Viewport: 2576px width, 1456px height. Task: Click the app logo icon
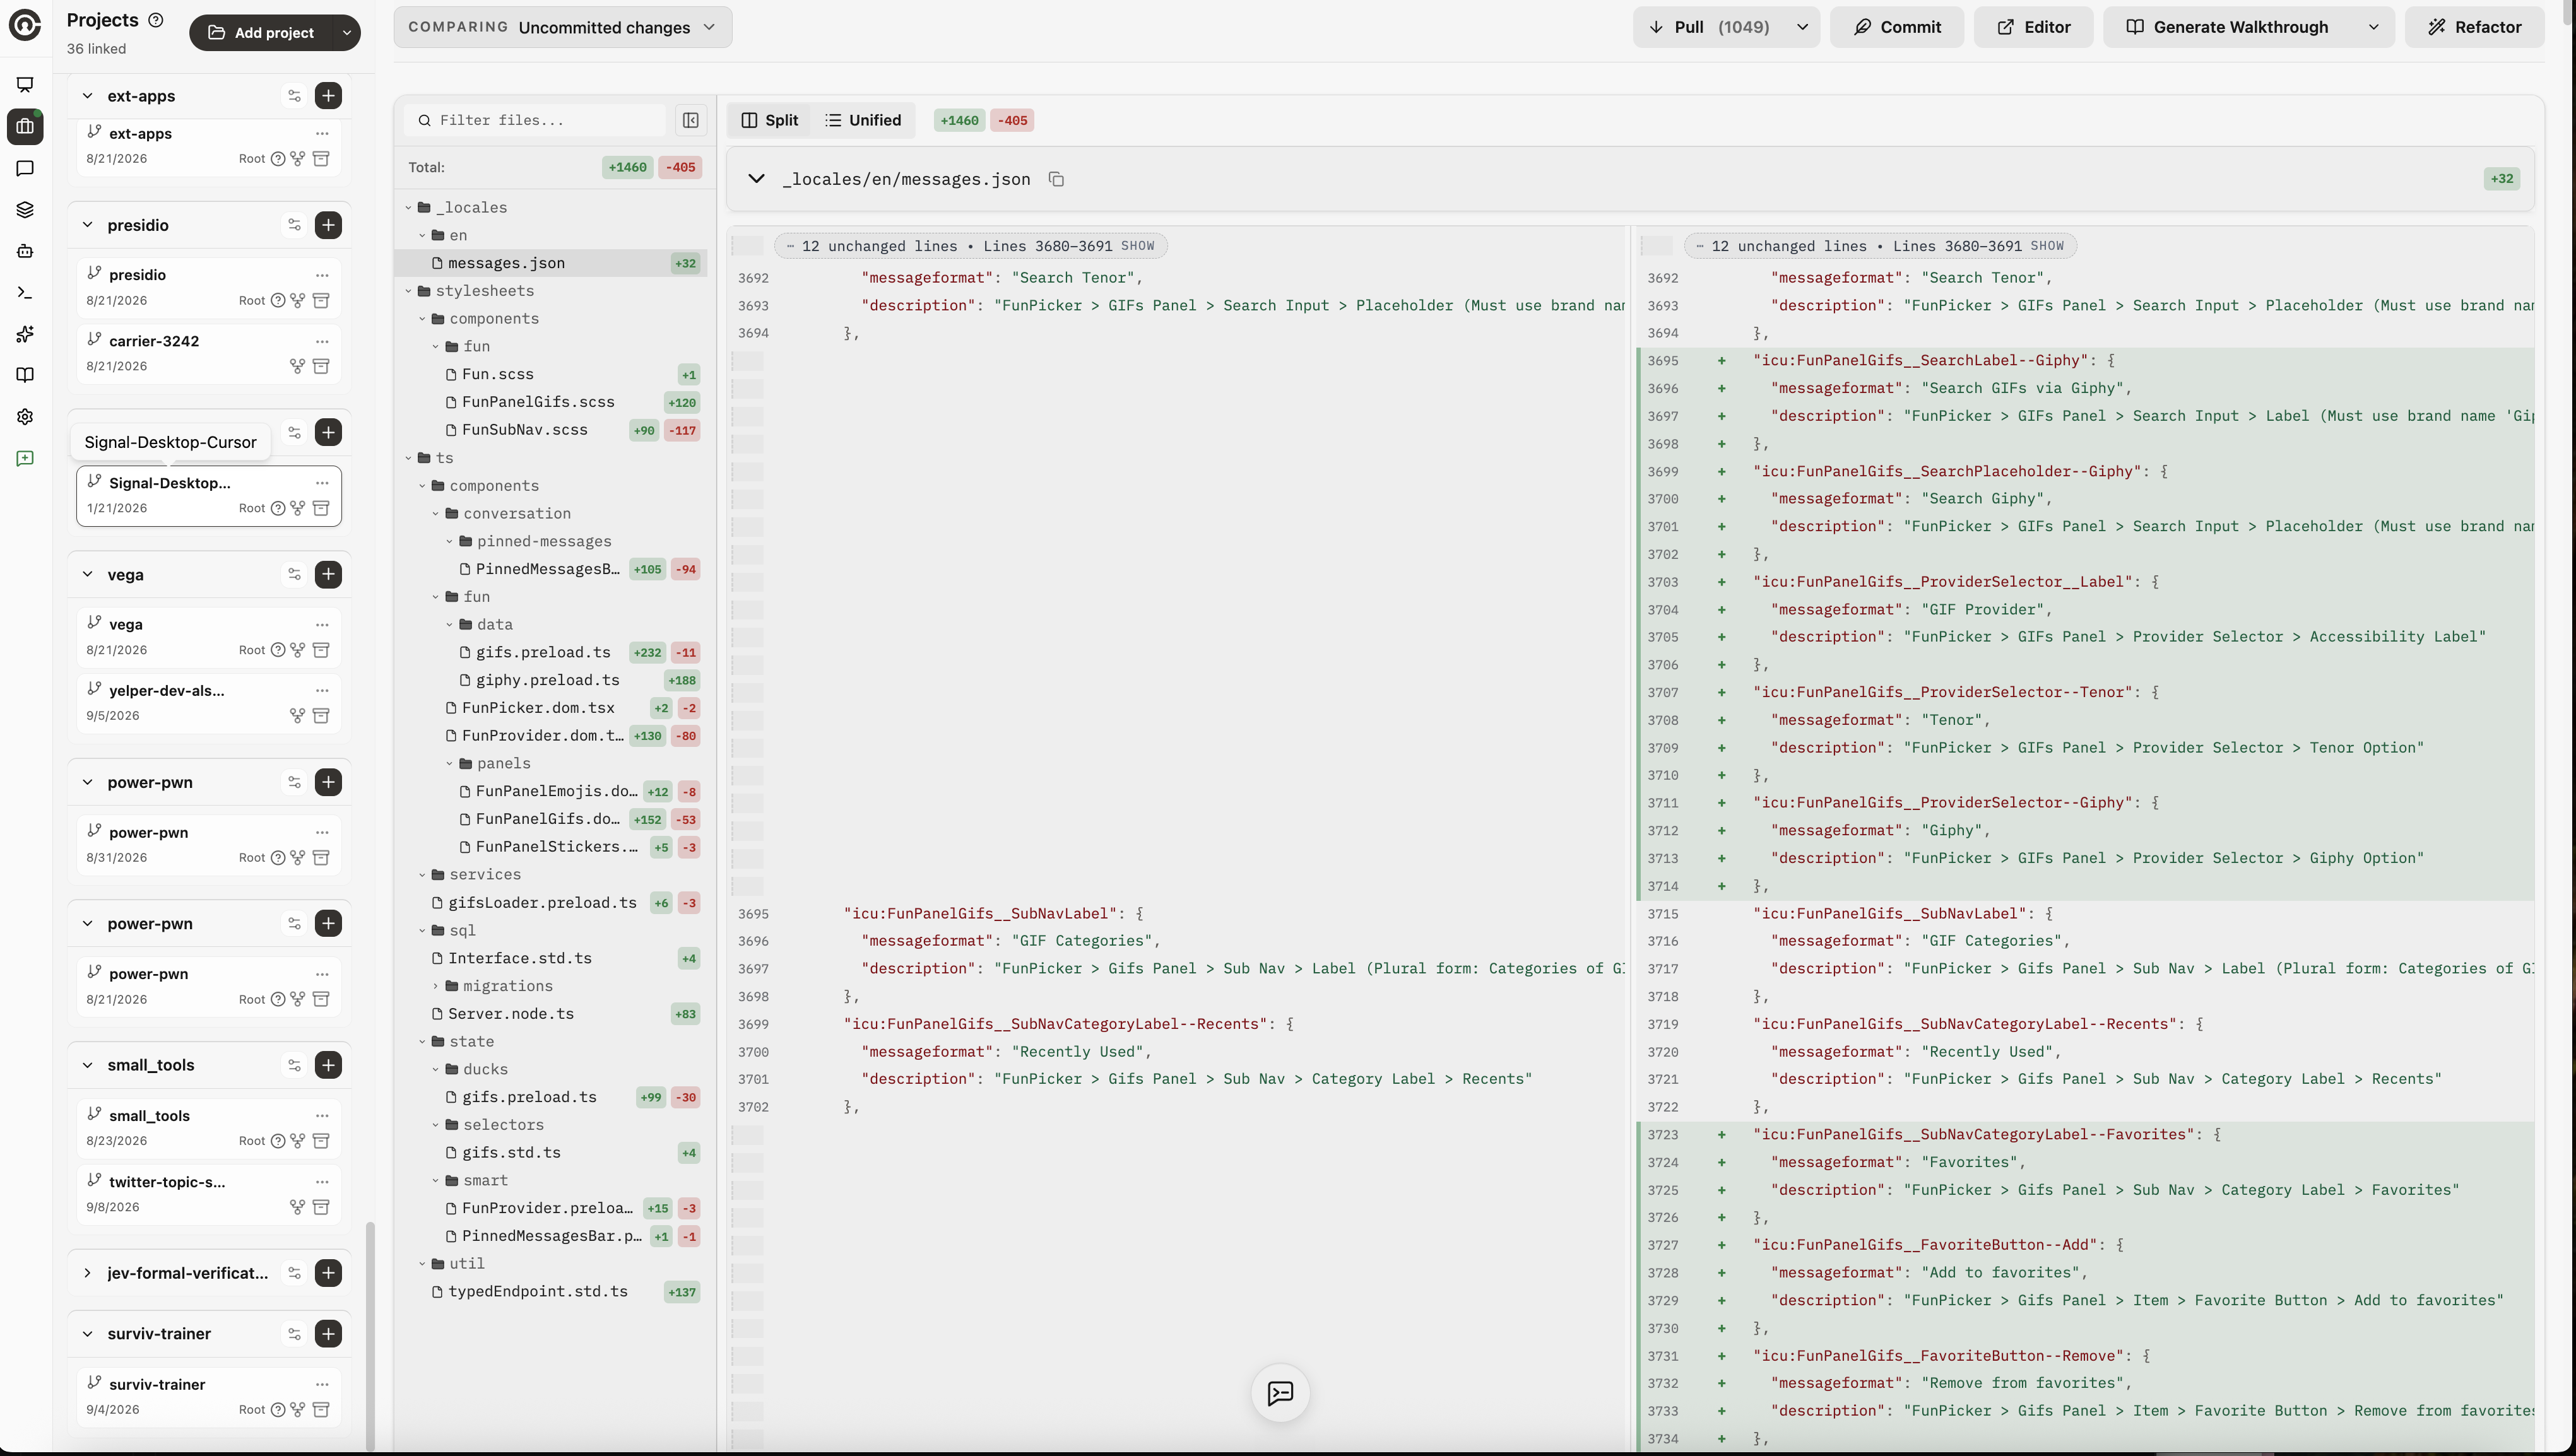(25, 25)
